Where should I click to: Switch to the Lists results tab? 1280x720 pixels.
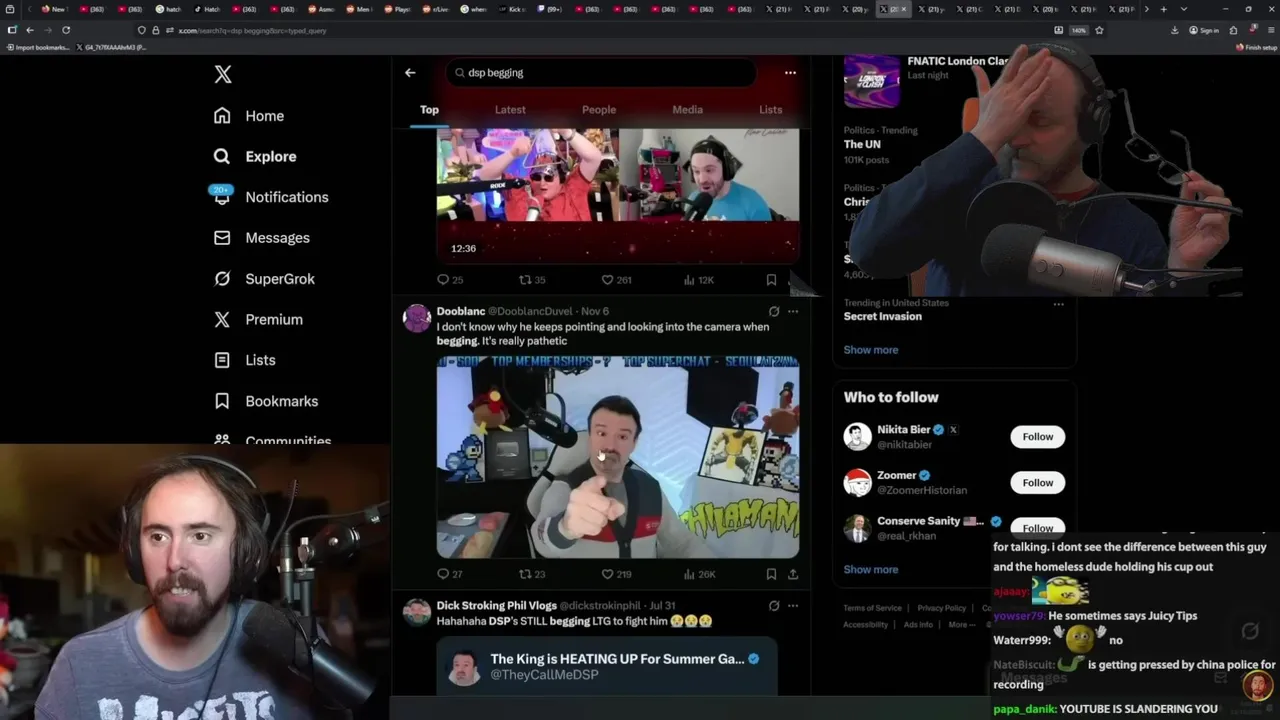pos(770,110)
